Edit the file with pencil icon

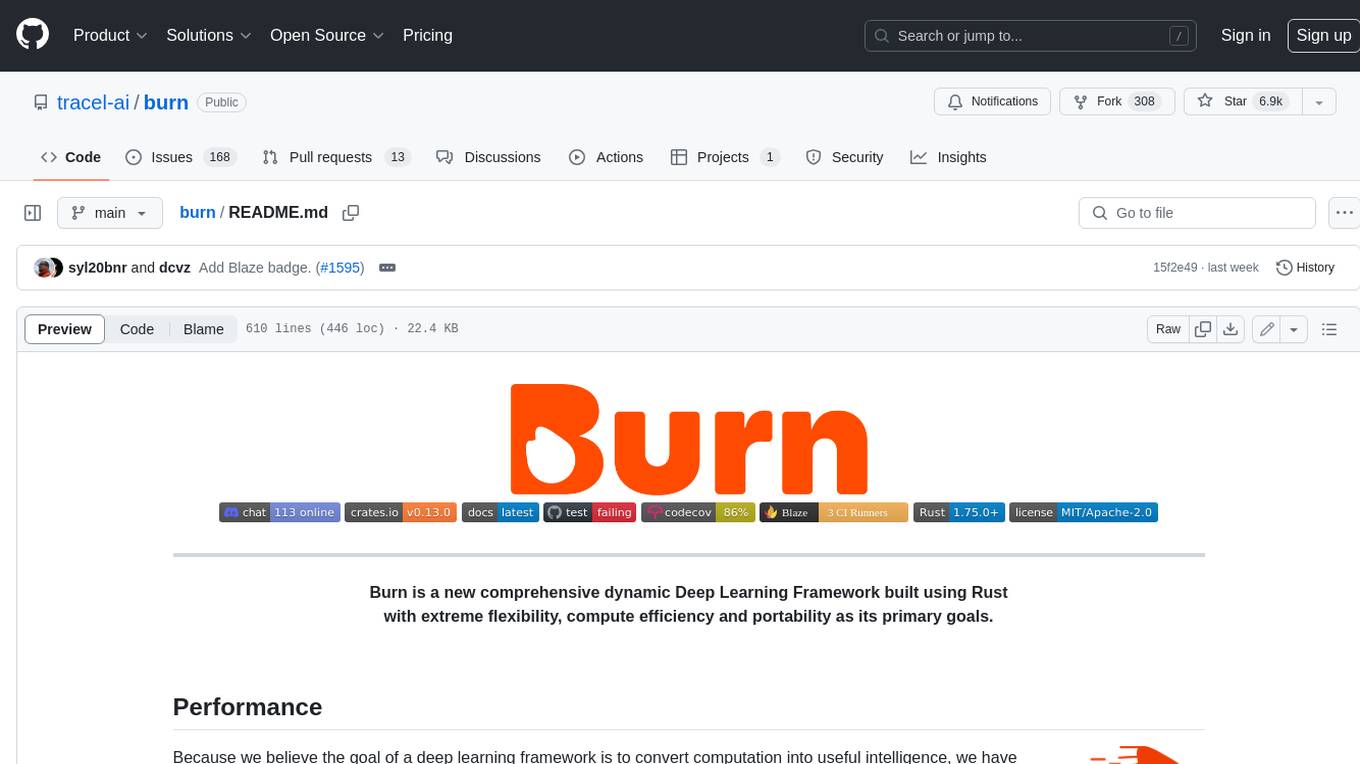point(1267,329)
